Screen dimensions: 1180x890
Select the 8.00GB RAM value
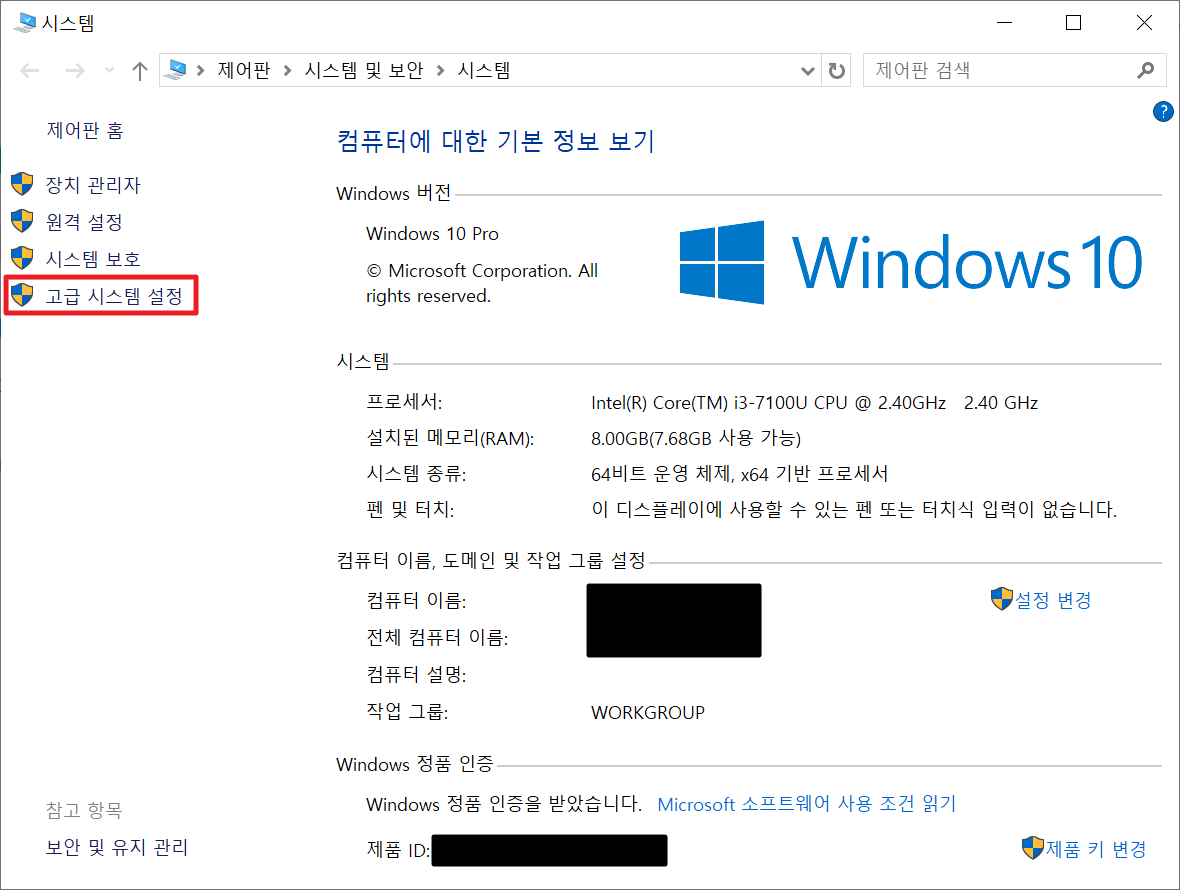(x=696, y=439)
